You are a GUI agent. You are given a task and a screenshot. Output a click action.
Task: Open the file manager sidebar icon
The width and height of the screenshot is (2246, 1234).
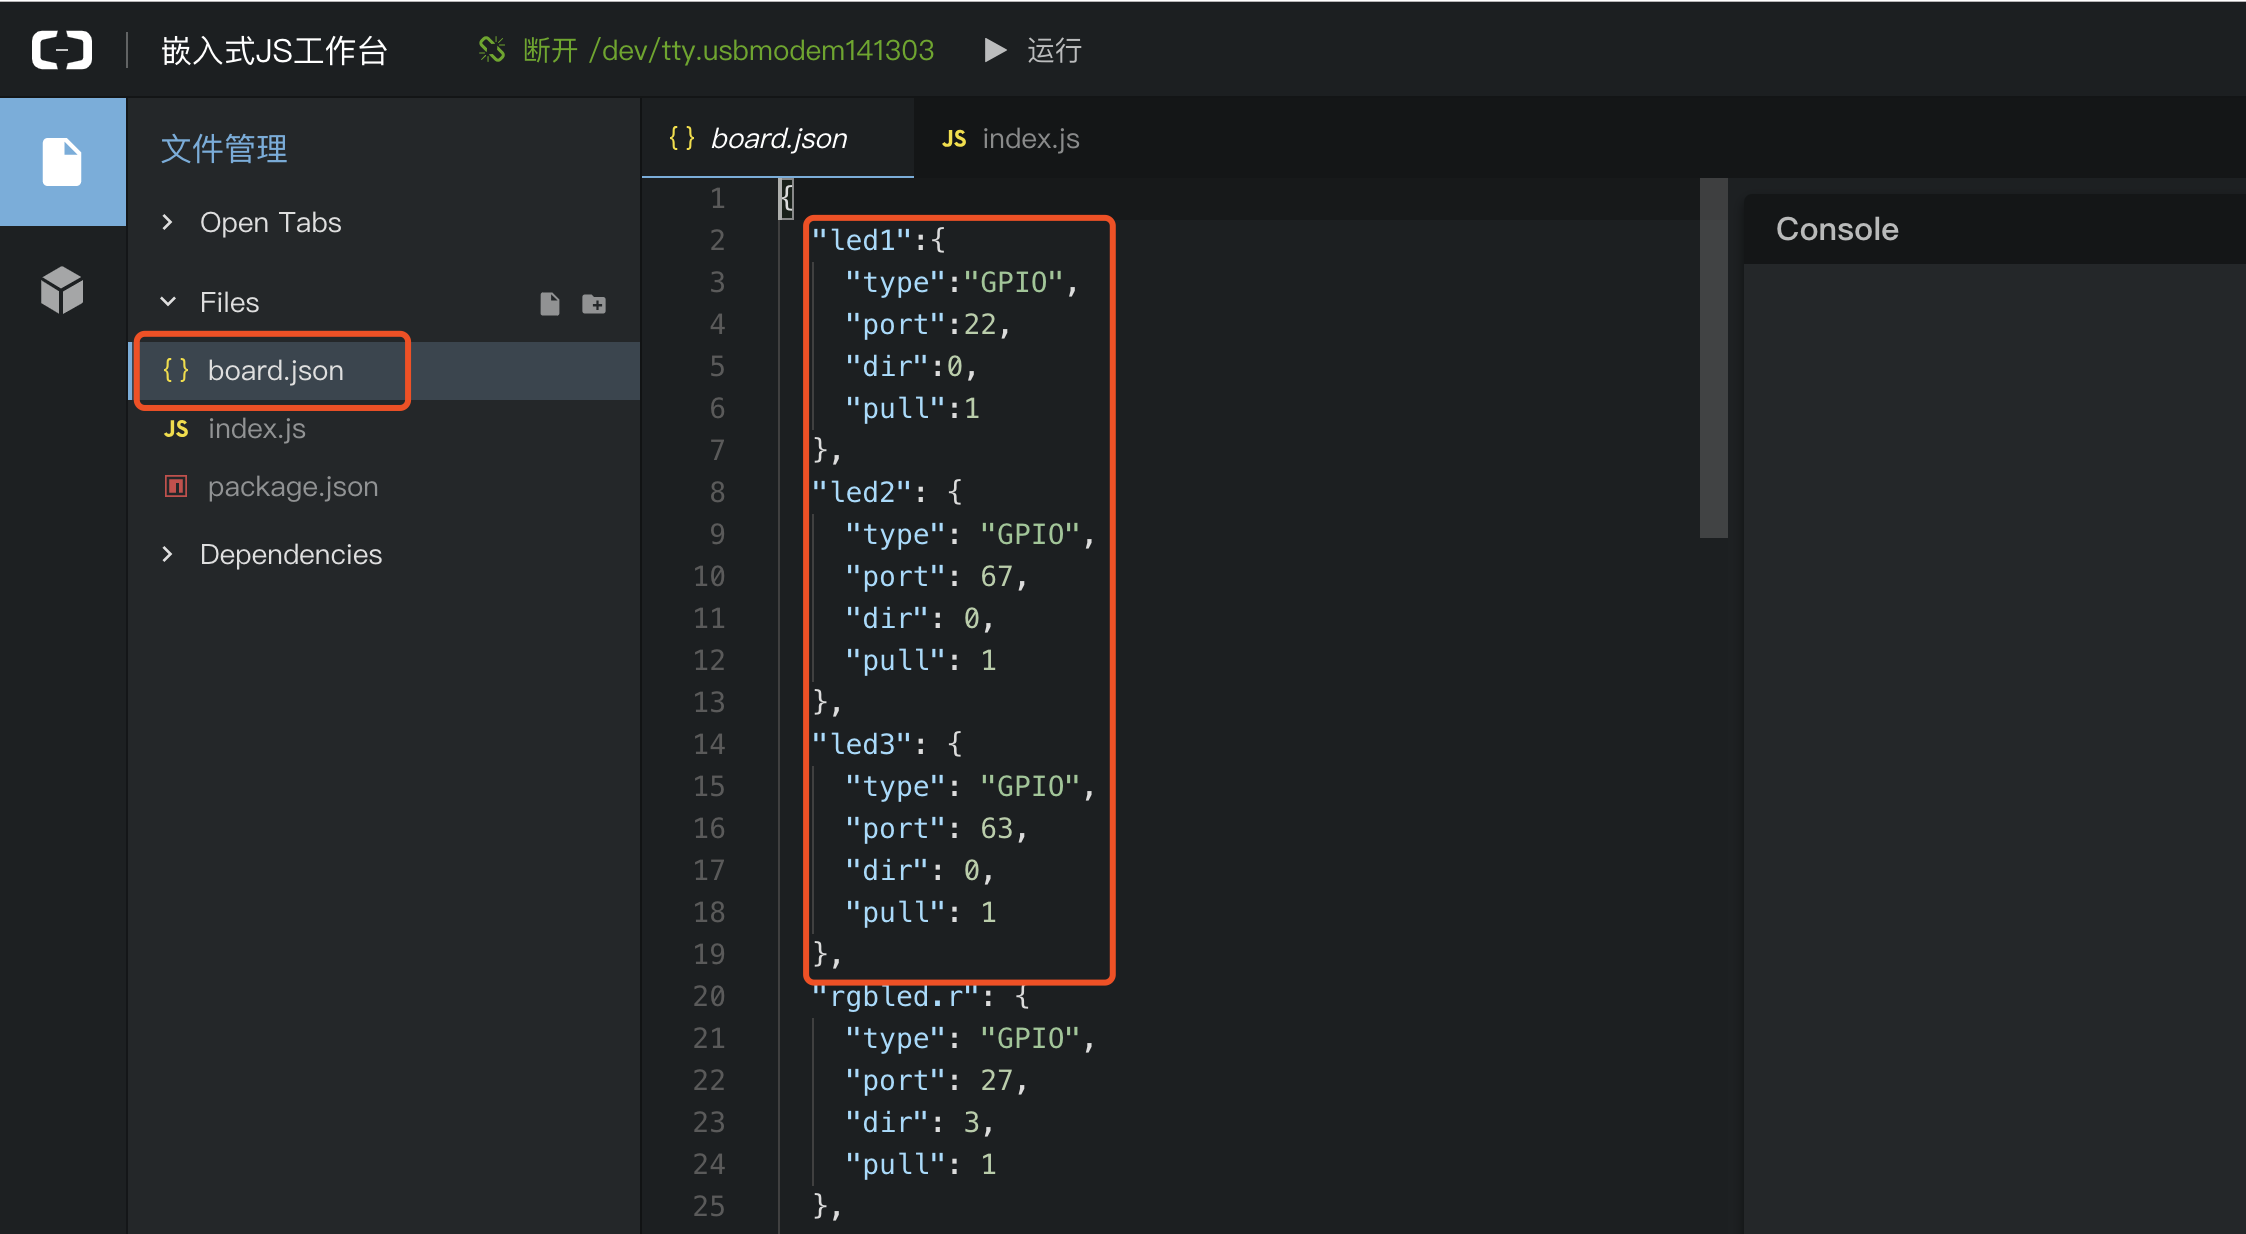point(62,162)
